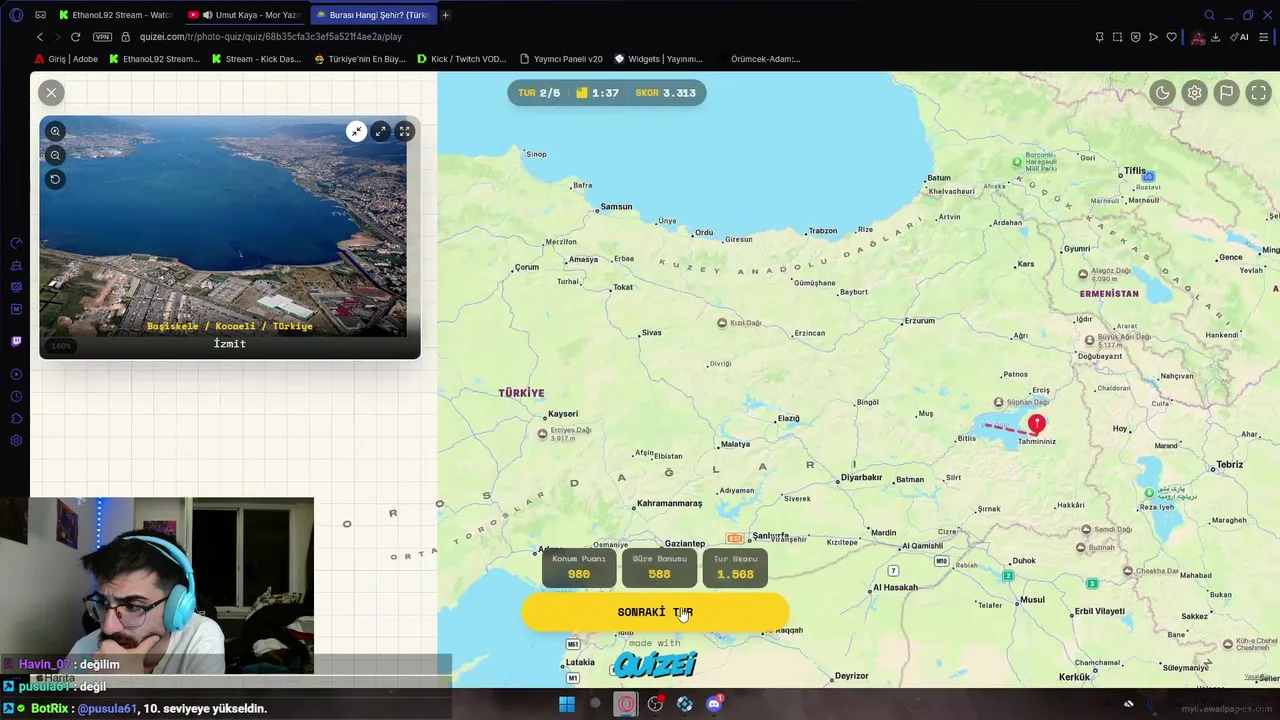1280x720 pixels.
Task: Open photo in fullscreen view
Action: pos(405,131)
